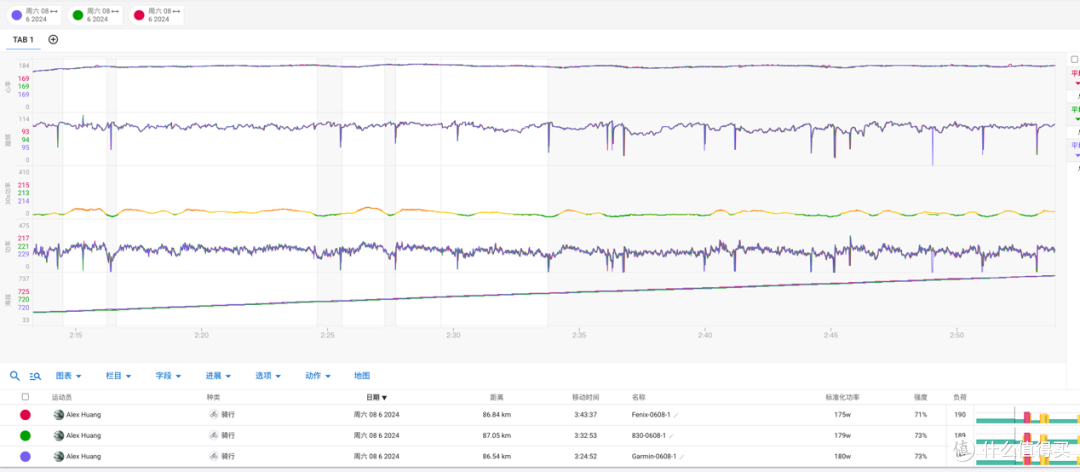Open the 地图 map view
The height and width of the screenshot is (472, 1080).
click(x=362, y=376)
